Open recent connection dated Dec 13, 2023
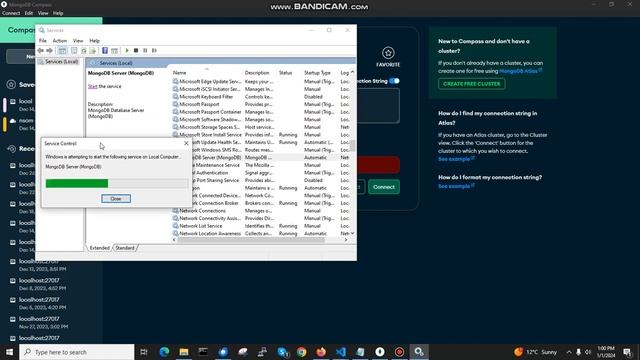 pyautogui.click(x=43, y=265)
